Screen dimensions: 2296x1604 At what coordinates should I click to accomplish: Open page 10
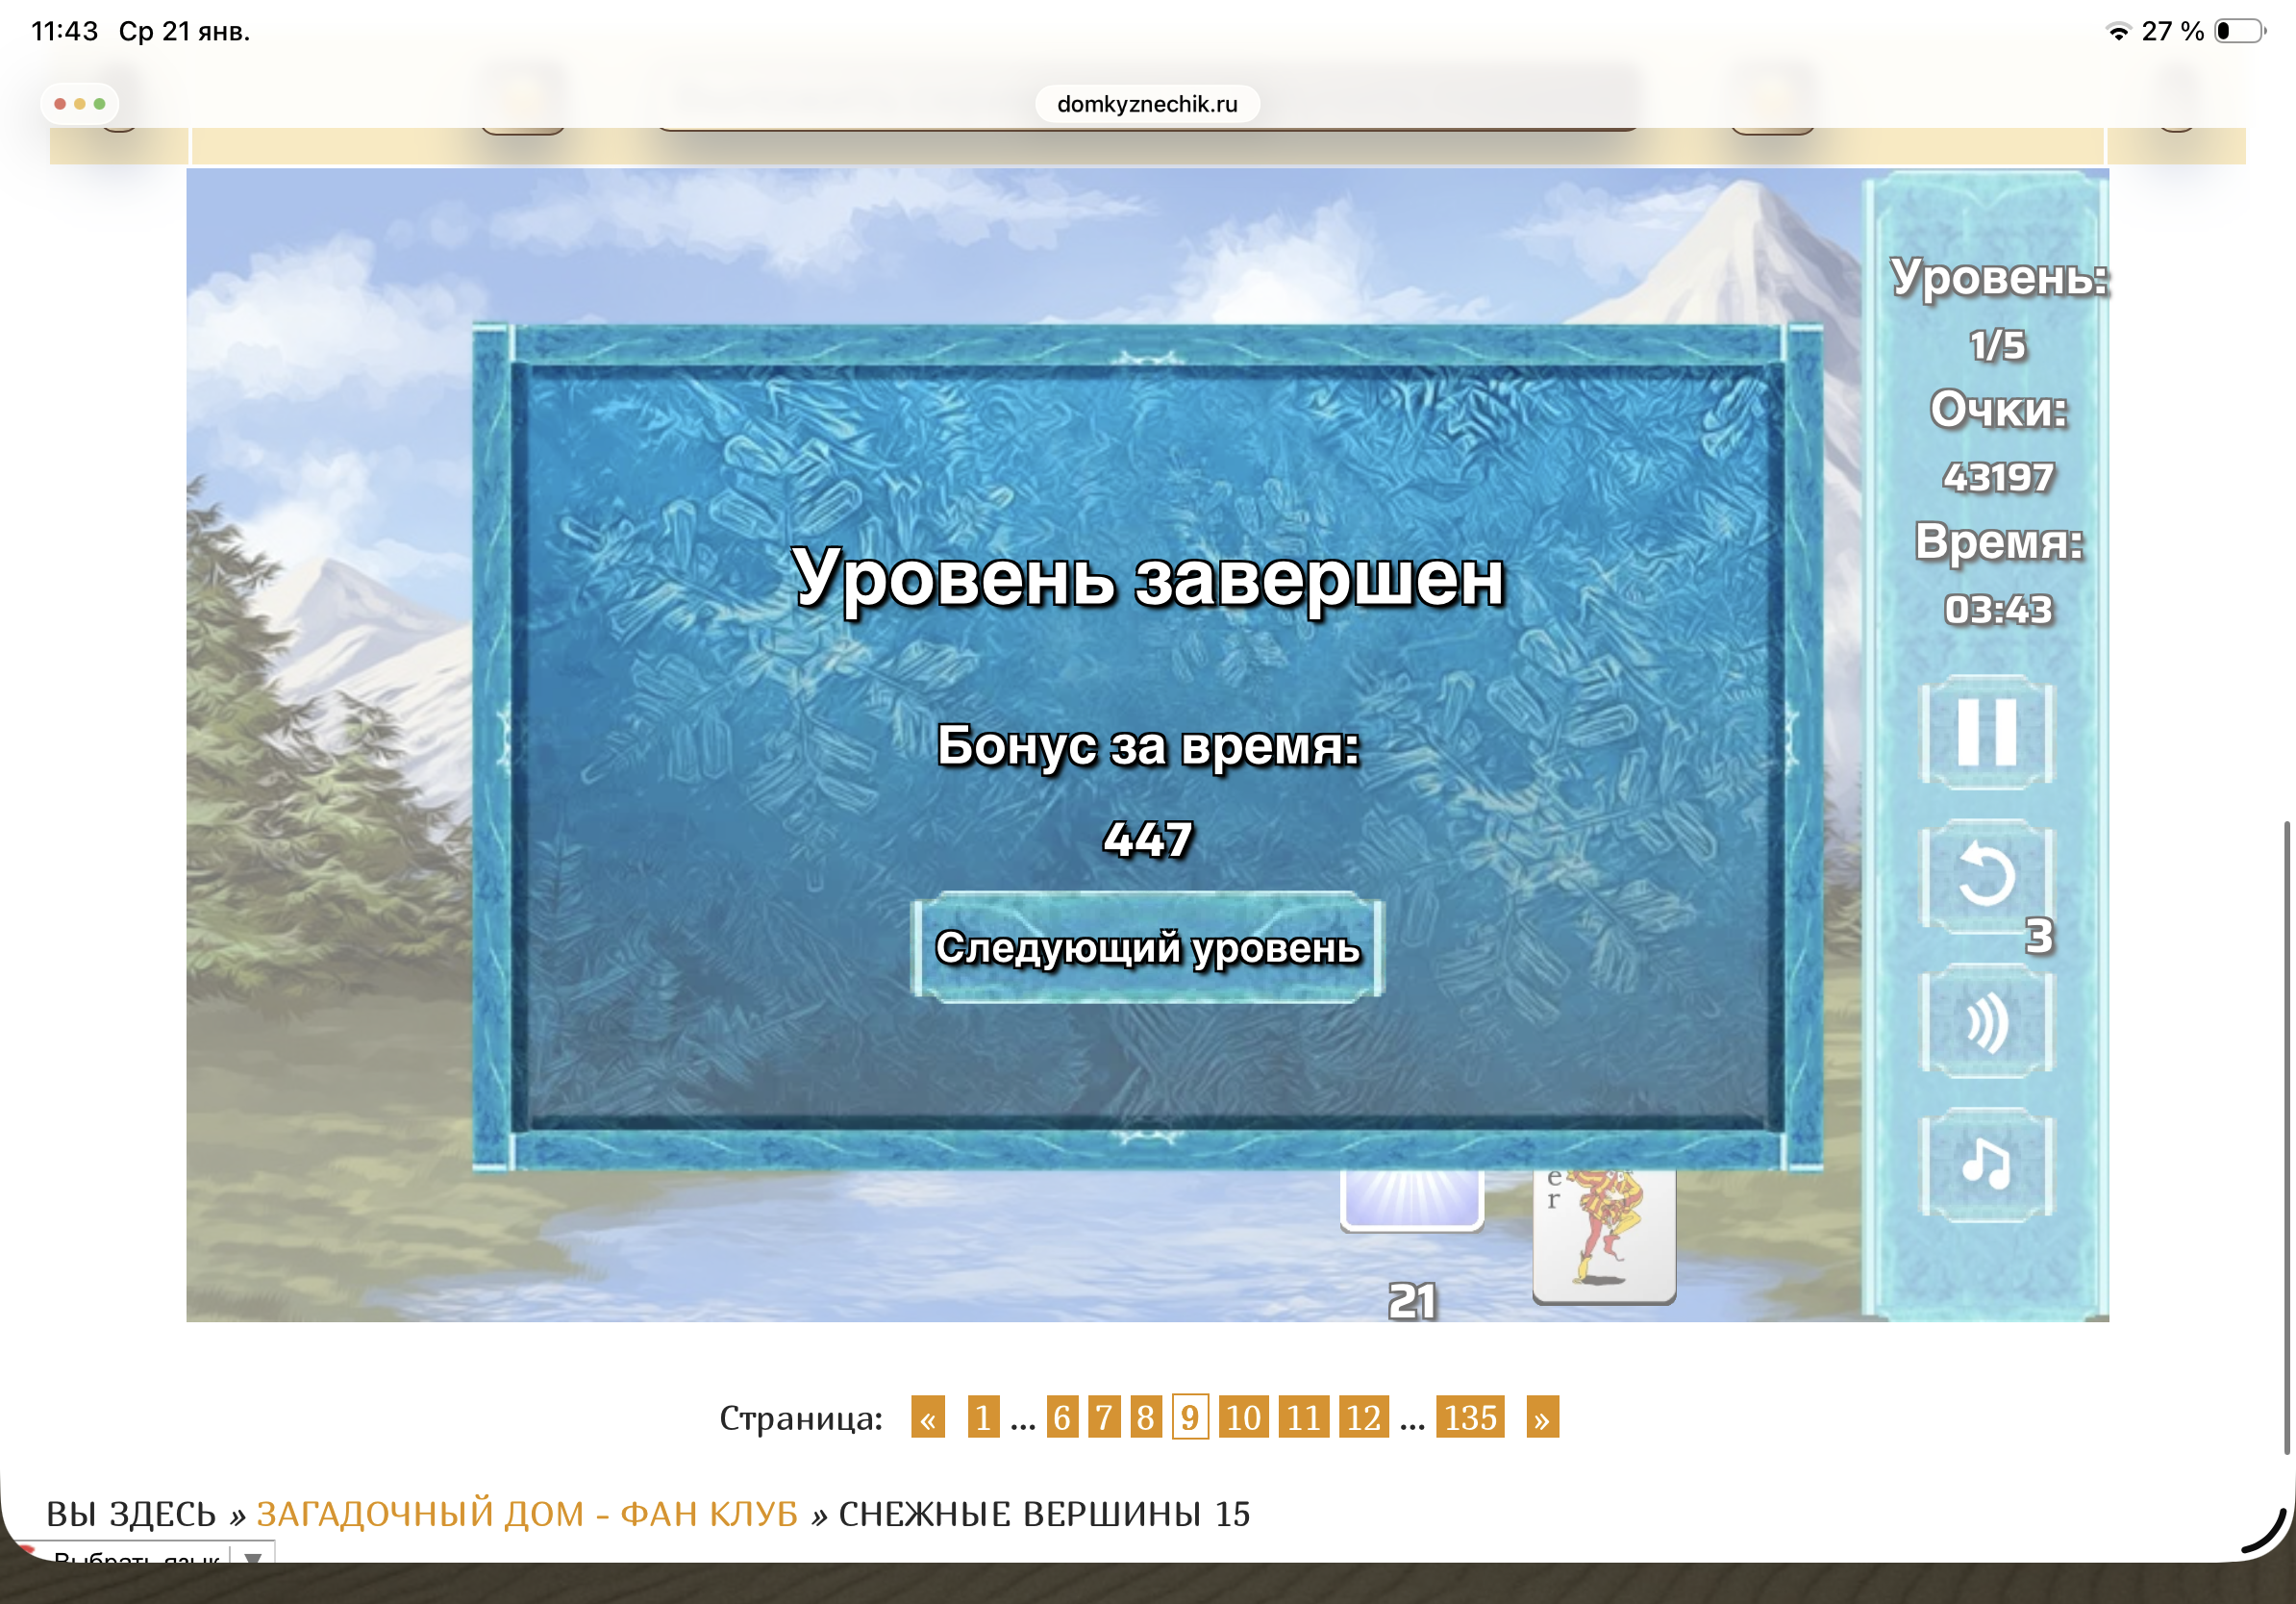tap(1243, 1417)
